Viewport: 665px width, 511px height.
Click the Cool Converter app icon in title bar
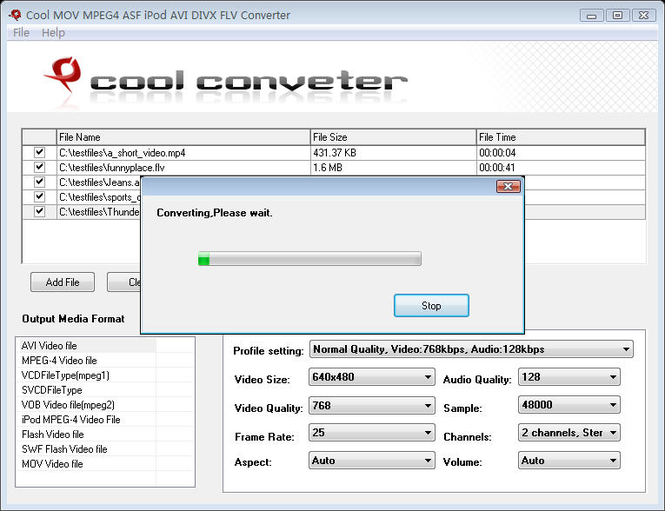15,15
